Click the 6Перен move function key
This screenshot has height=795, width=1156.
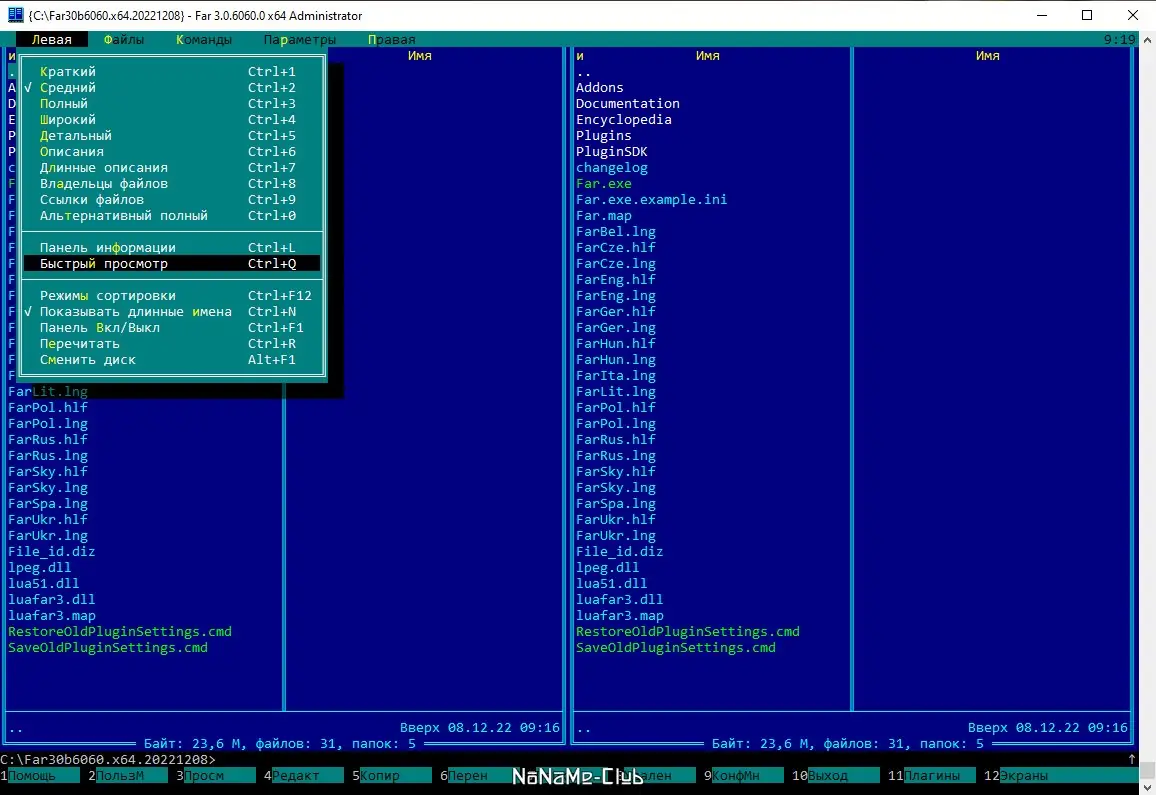(x=466, y=774)
